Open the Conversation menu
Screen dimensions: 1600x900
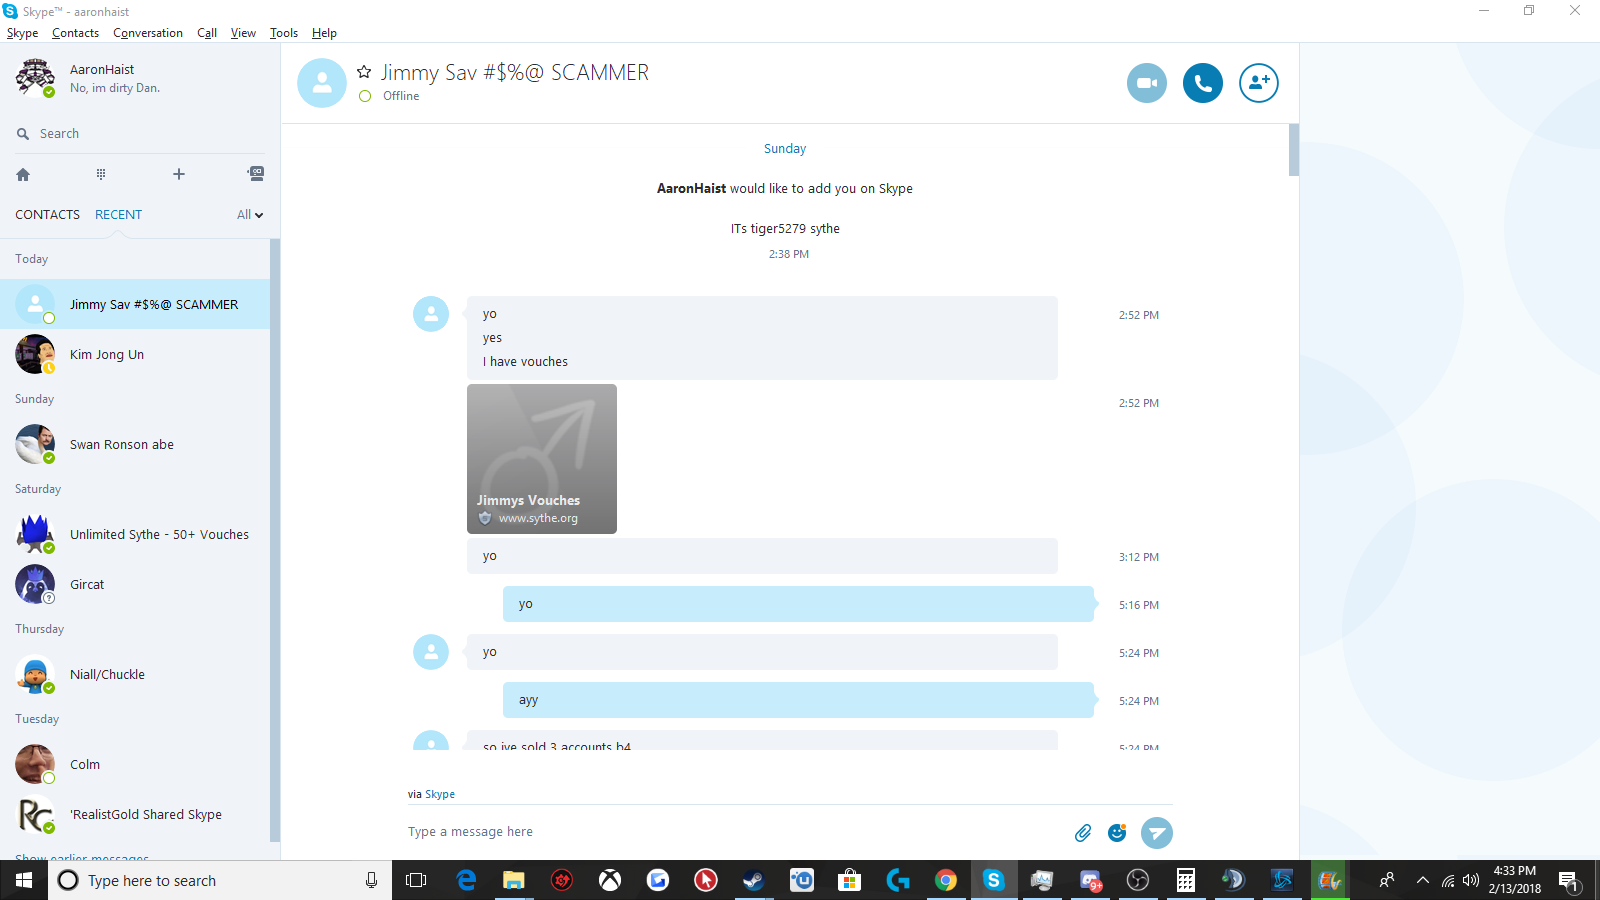148,33
